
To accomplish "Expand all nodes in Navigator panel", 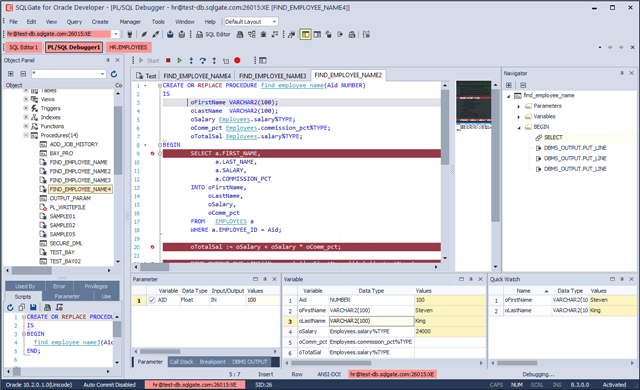I will pos(509,85).
